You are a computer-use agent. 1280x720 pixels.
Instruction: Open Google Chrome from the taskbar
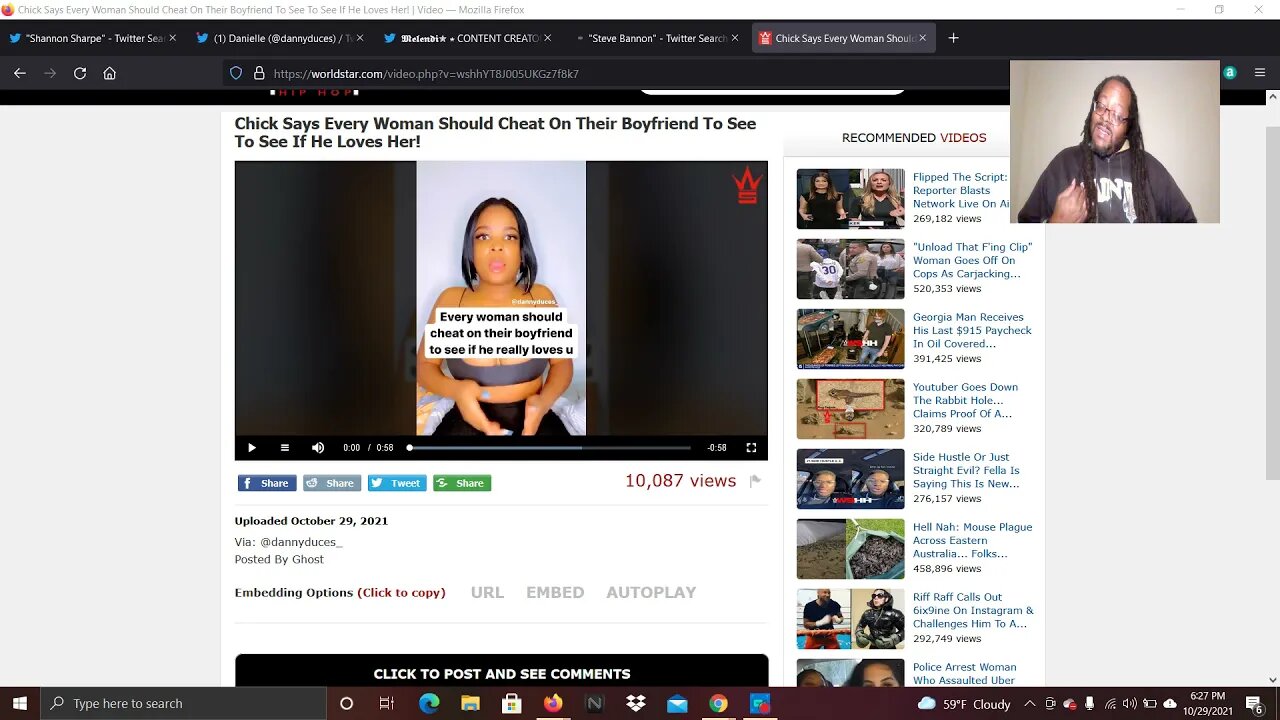tap(718, 703)
